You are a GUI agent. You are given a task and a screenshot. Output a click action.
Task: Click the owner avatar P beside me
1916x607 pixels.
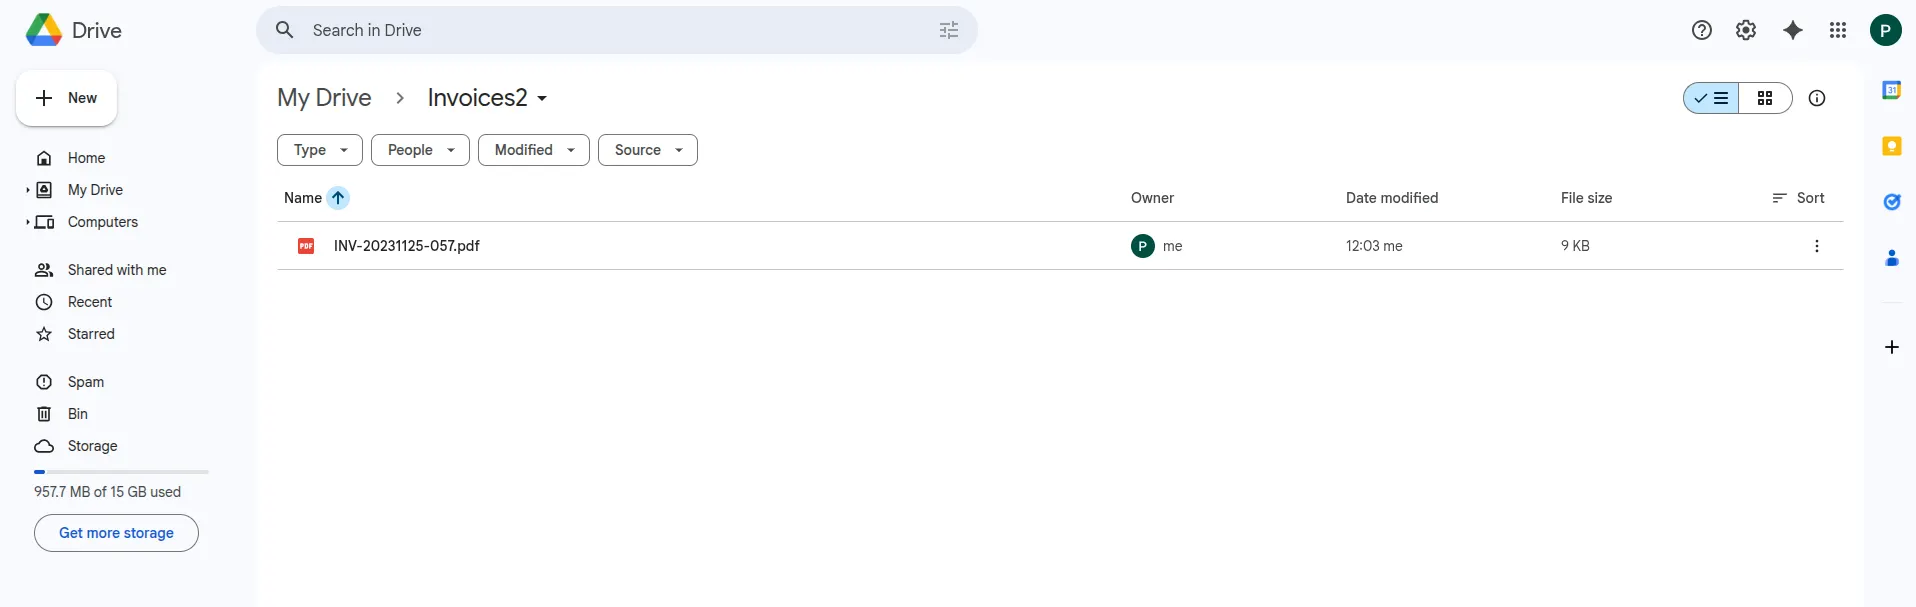1143,246
